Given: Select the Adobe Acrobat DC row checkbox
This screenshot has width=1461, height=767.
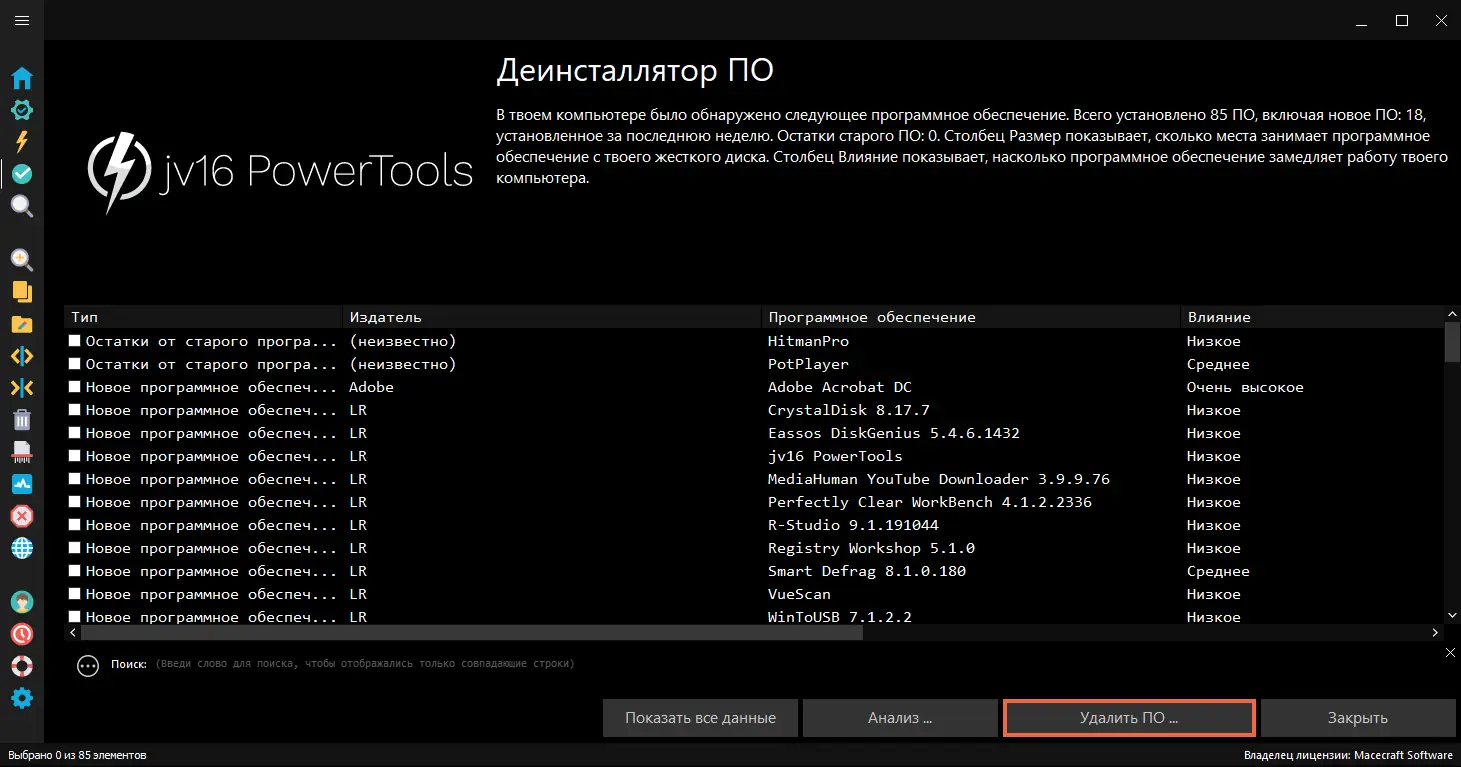Looking at the screenshot, I should [x=75, y=387].
